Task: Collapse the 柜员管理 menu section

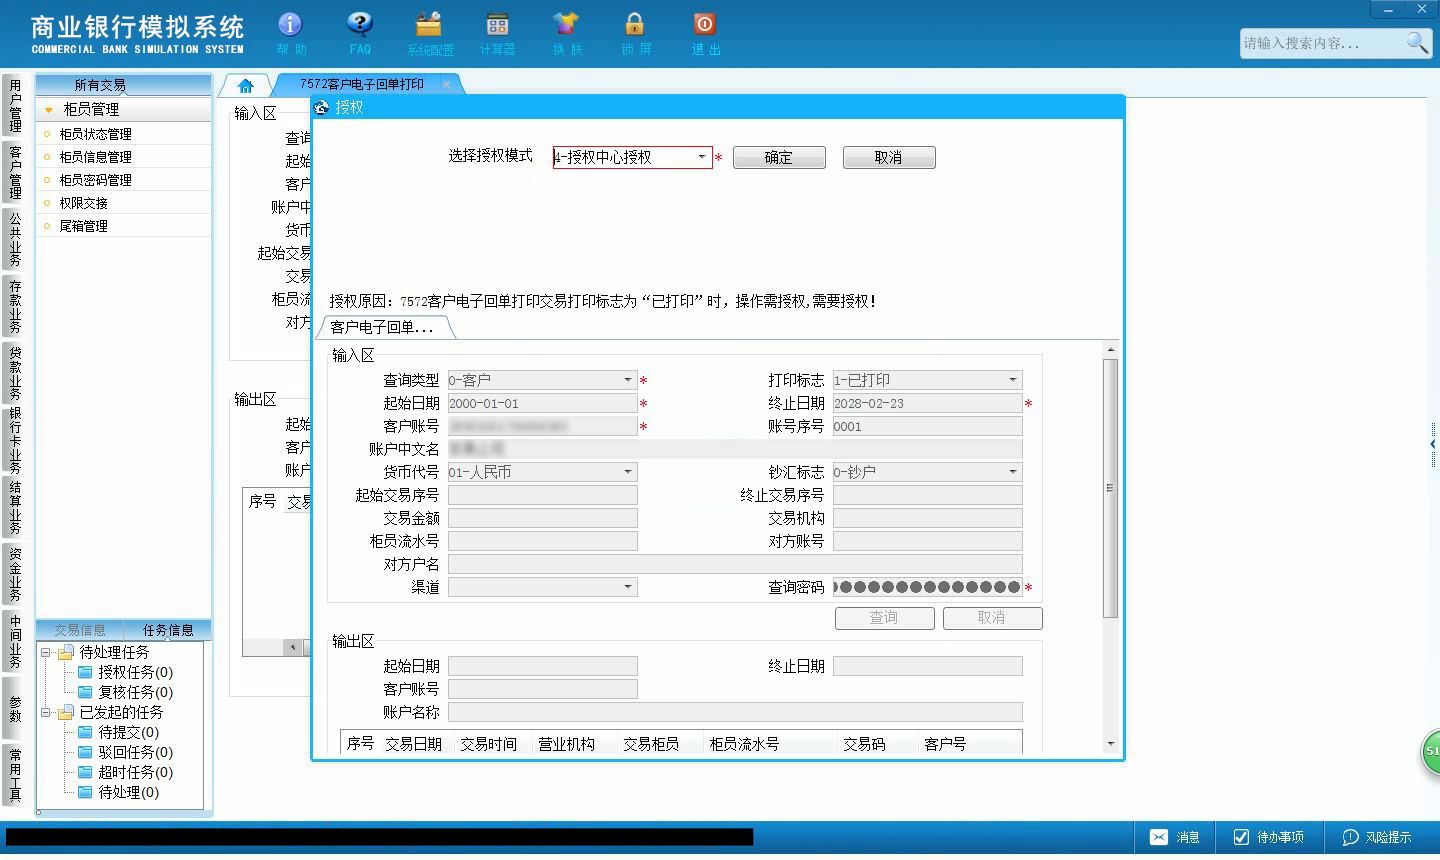Action: tap(48, 110)
